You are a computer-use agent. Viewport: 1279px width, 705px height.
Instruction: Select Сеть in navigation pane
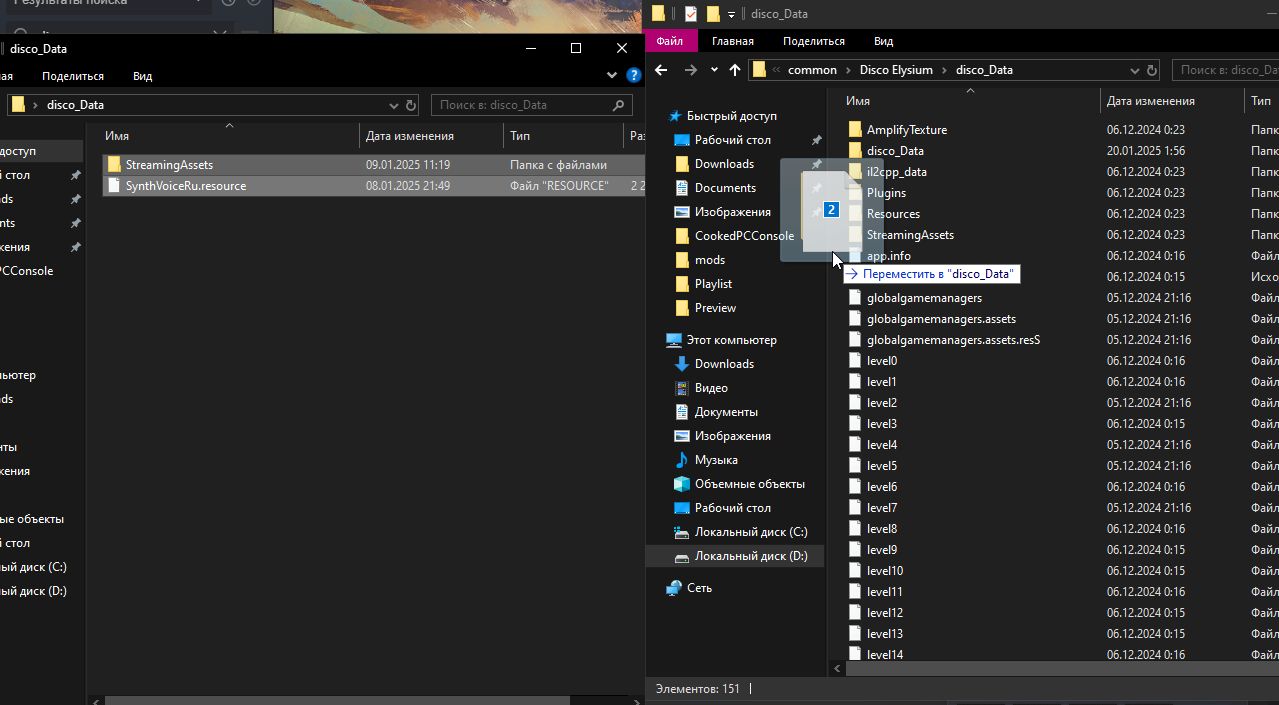coord(699,588)
